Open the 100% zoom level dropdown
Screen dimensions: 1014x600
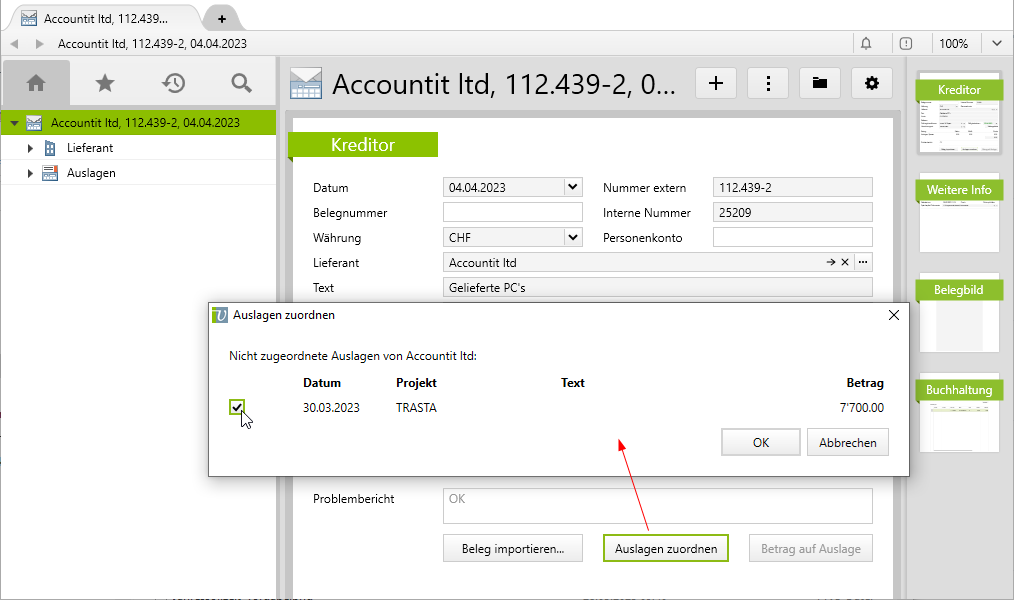coord(997,44)
